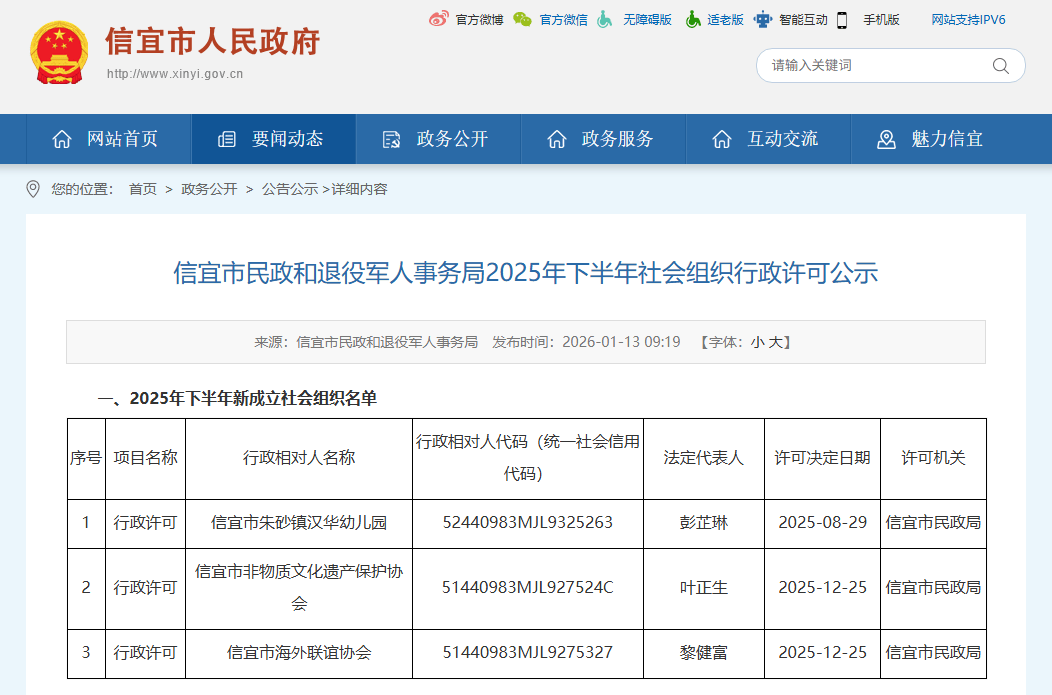1052x695 pixels.
Task: Click the 网站支持IPV6 link
Action: point(967,19)
